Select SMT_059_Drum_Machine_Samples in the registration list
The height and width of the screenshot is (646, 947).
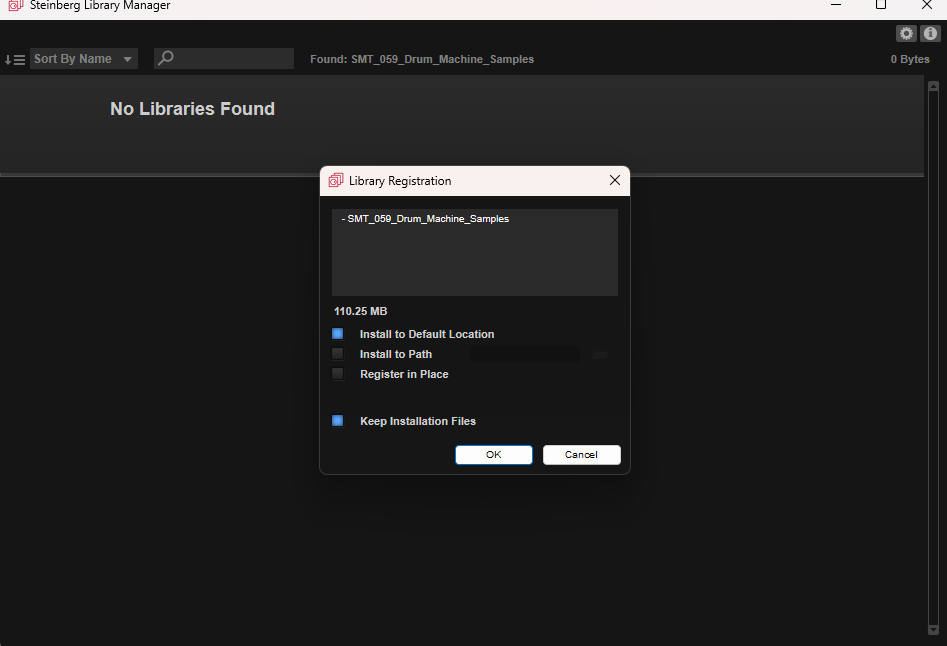click(x=425, y=219)
